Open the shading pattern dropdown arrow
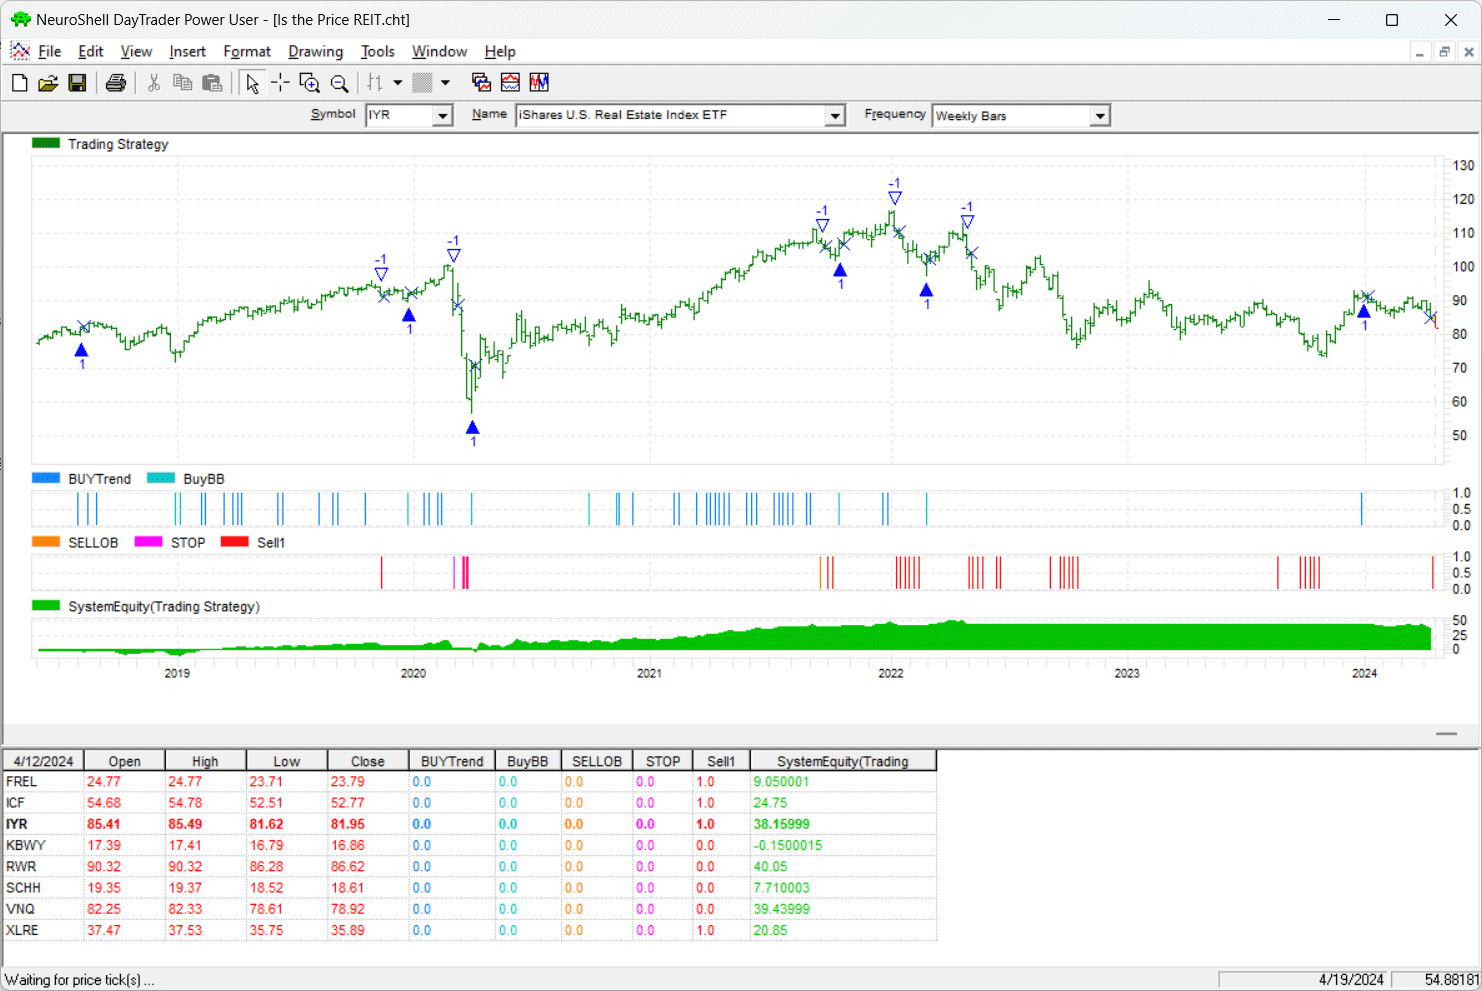This screenshot has width=1482, height=991. (x=445, y=83)
